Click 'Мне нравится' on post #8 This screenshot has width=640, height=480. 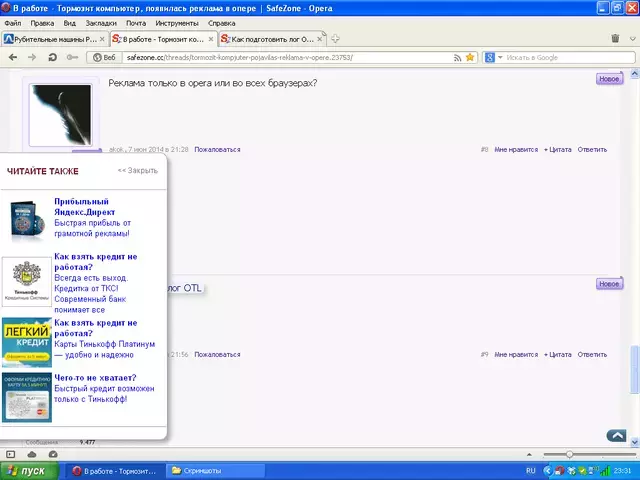(516, 150)
